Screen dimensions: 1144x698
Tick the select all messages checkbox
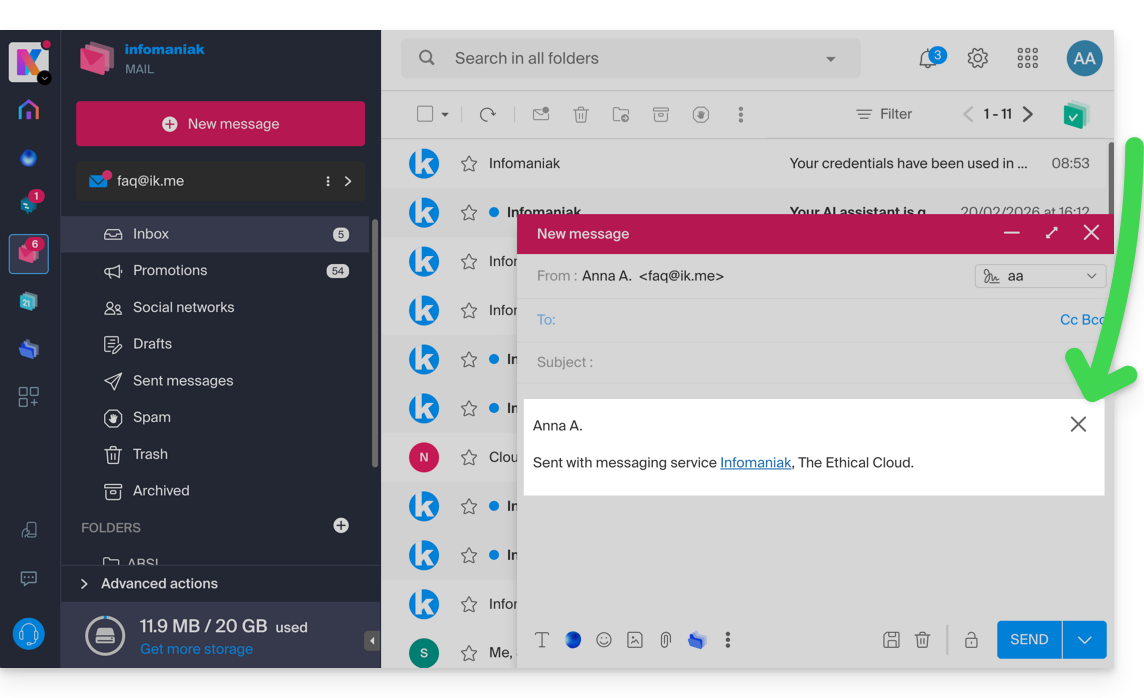[425, 115]
